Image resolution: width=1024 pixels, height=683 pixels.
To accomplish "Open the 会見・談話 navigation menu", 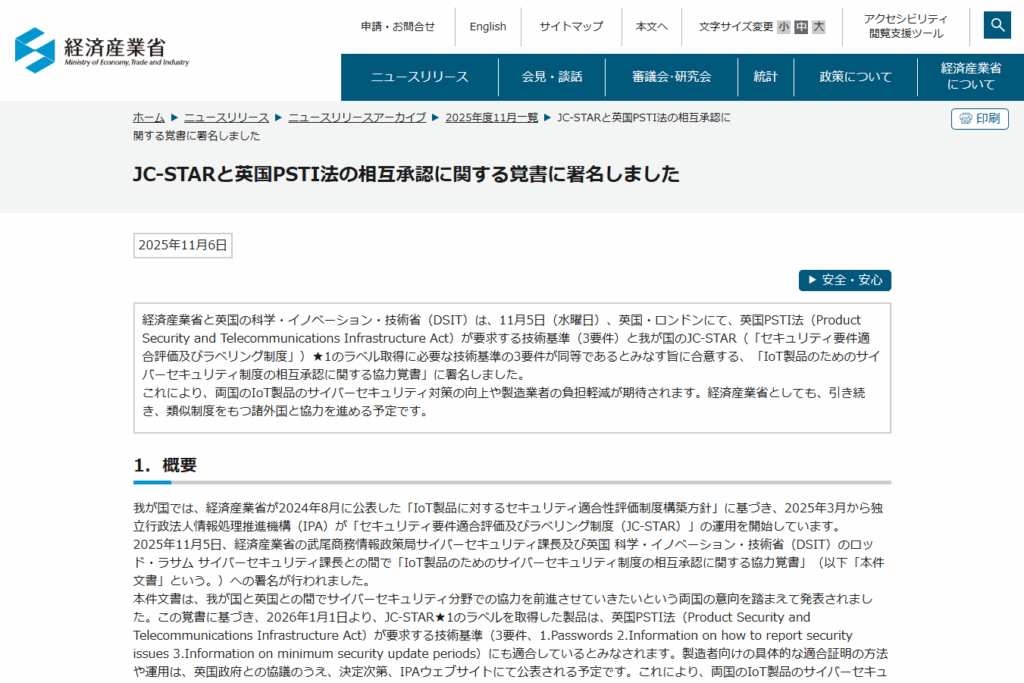I will pyautogui.click(x=551, y=76).
